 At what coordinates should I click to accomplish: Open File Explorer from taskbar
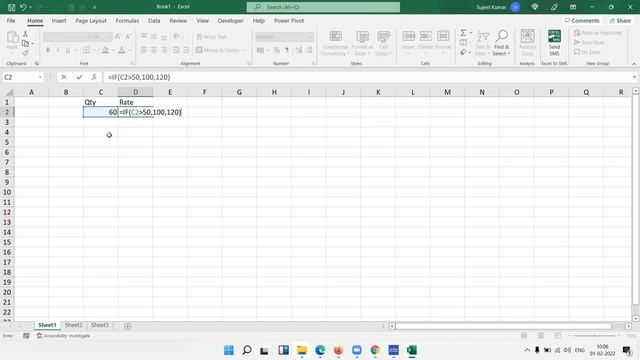[302, 350]
